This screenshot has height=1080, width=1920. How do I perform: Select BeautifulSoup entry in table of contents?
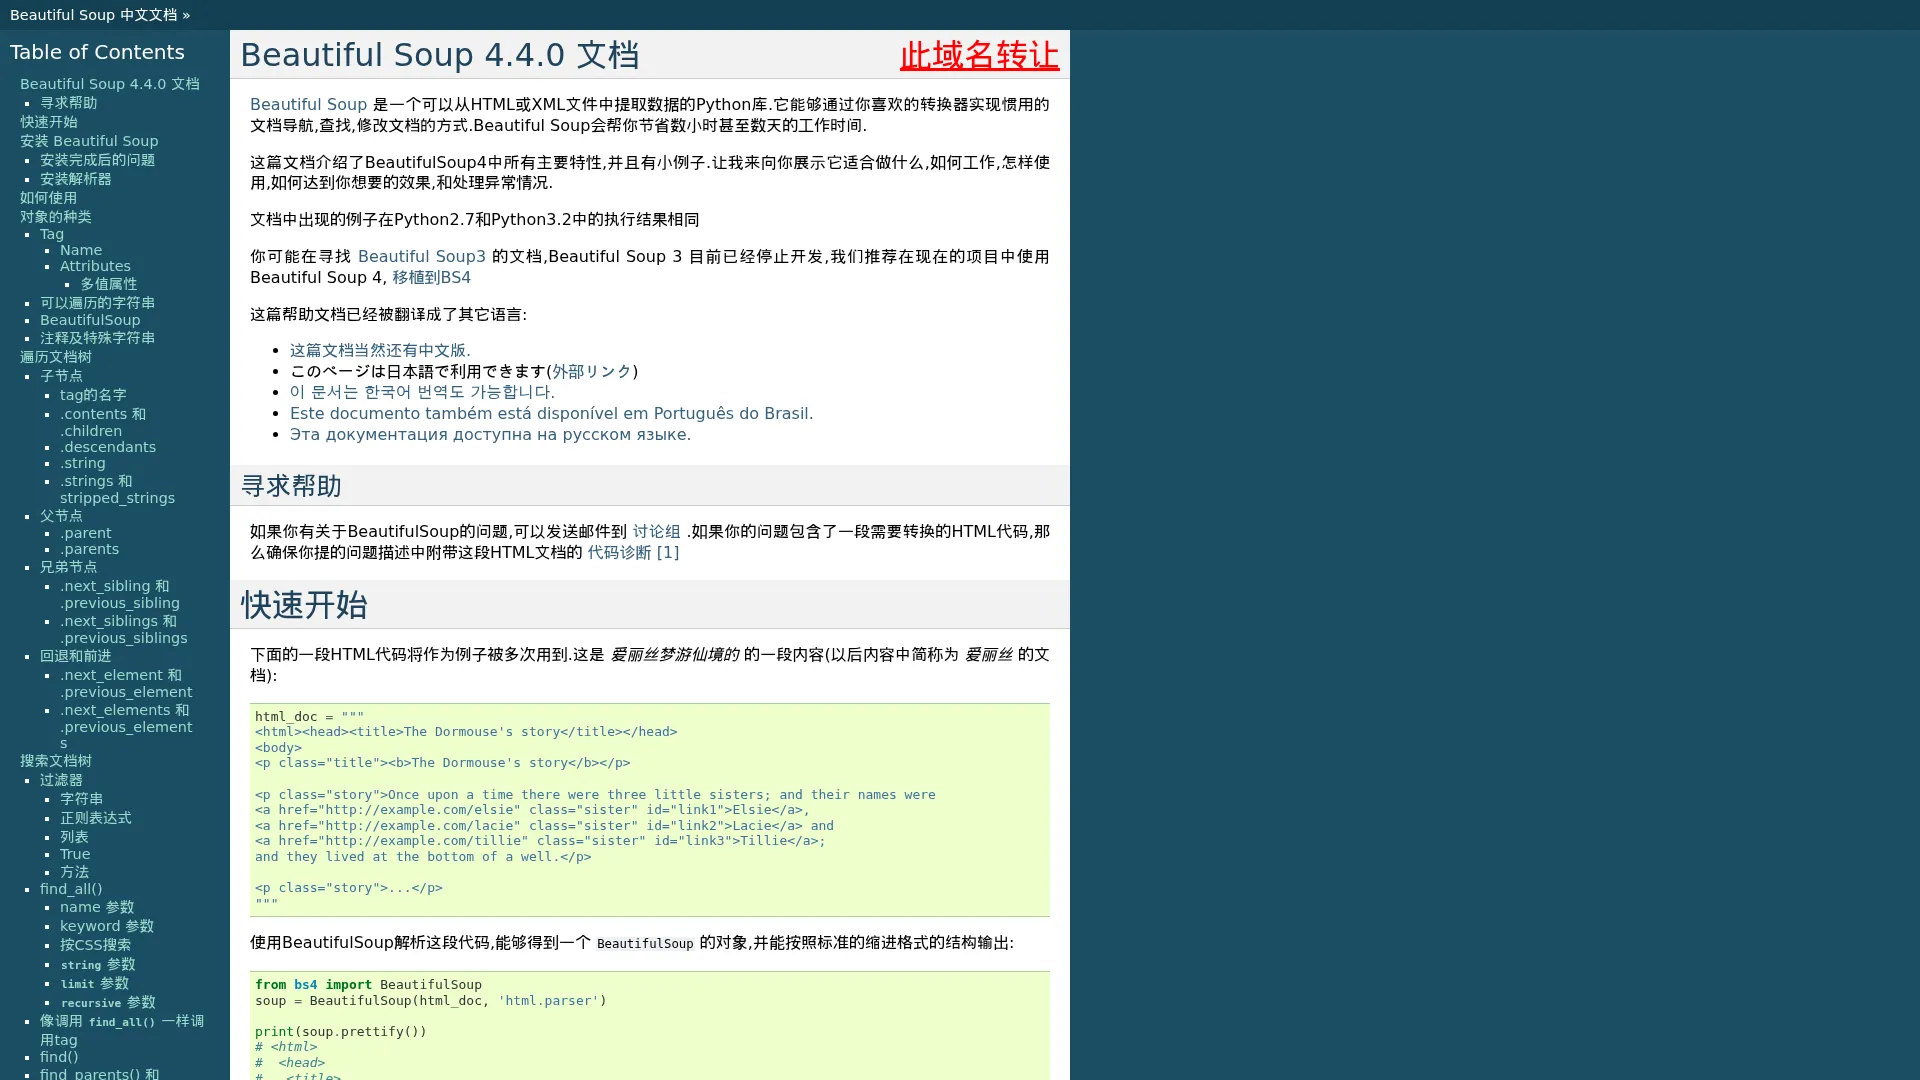click(90, 320)
